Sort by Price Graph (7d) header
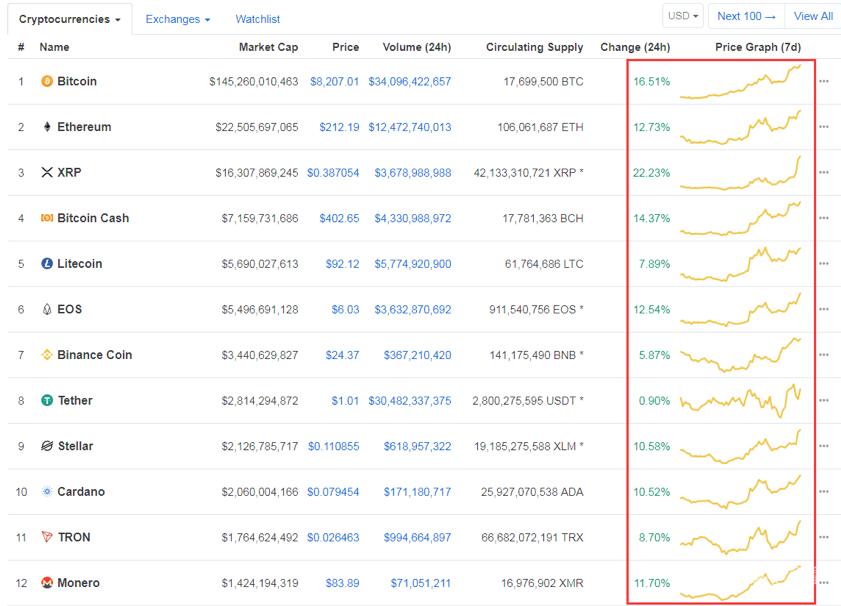Image resolution: width=841 pixels, height=606 pixels. (758, 47)
